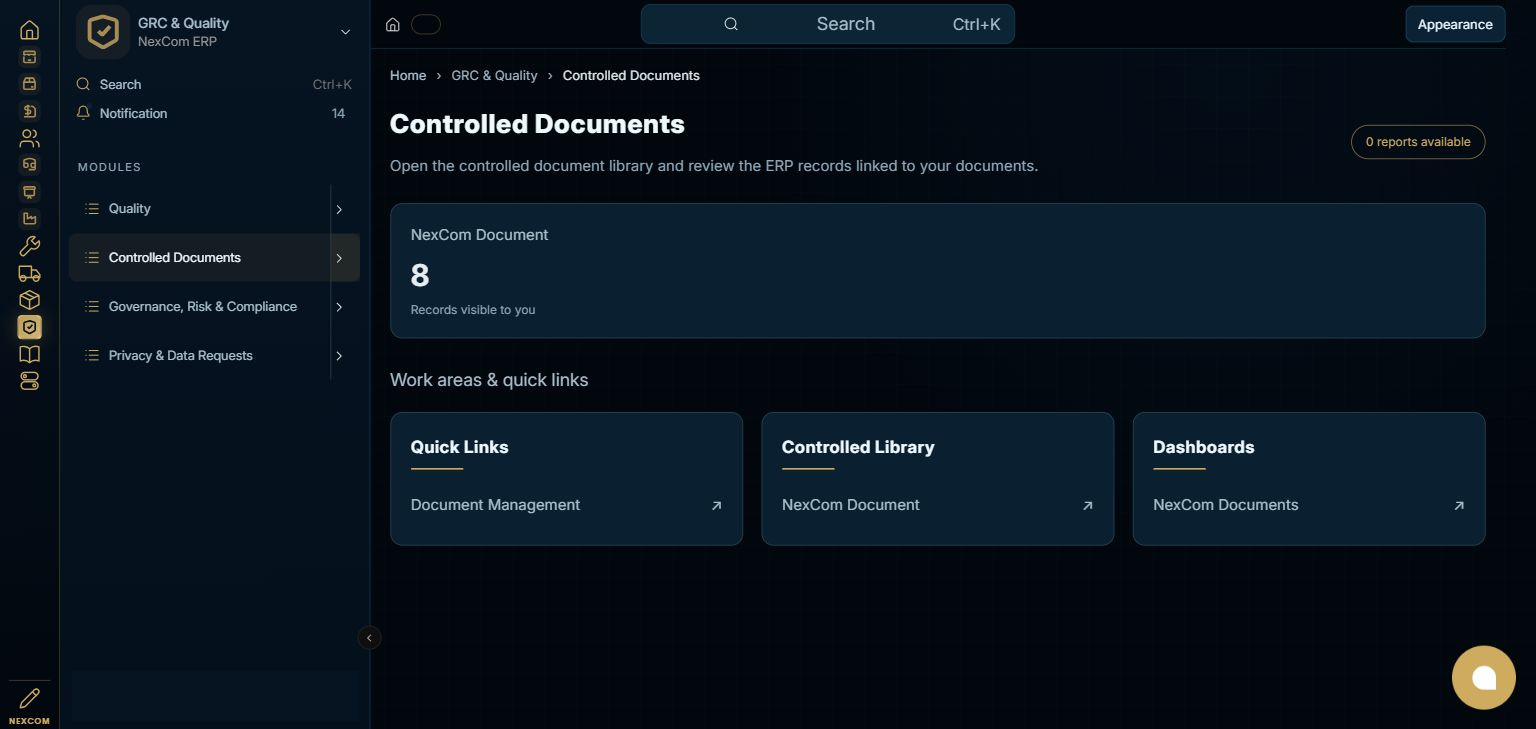
Task: Click the GRC & Quality shield logo
Action: point(103,32)
